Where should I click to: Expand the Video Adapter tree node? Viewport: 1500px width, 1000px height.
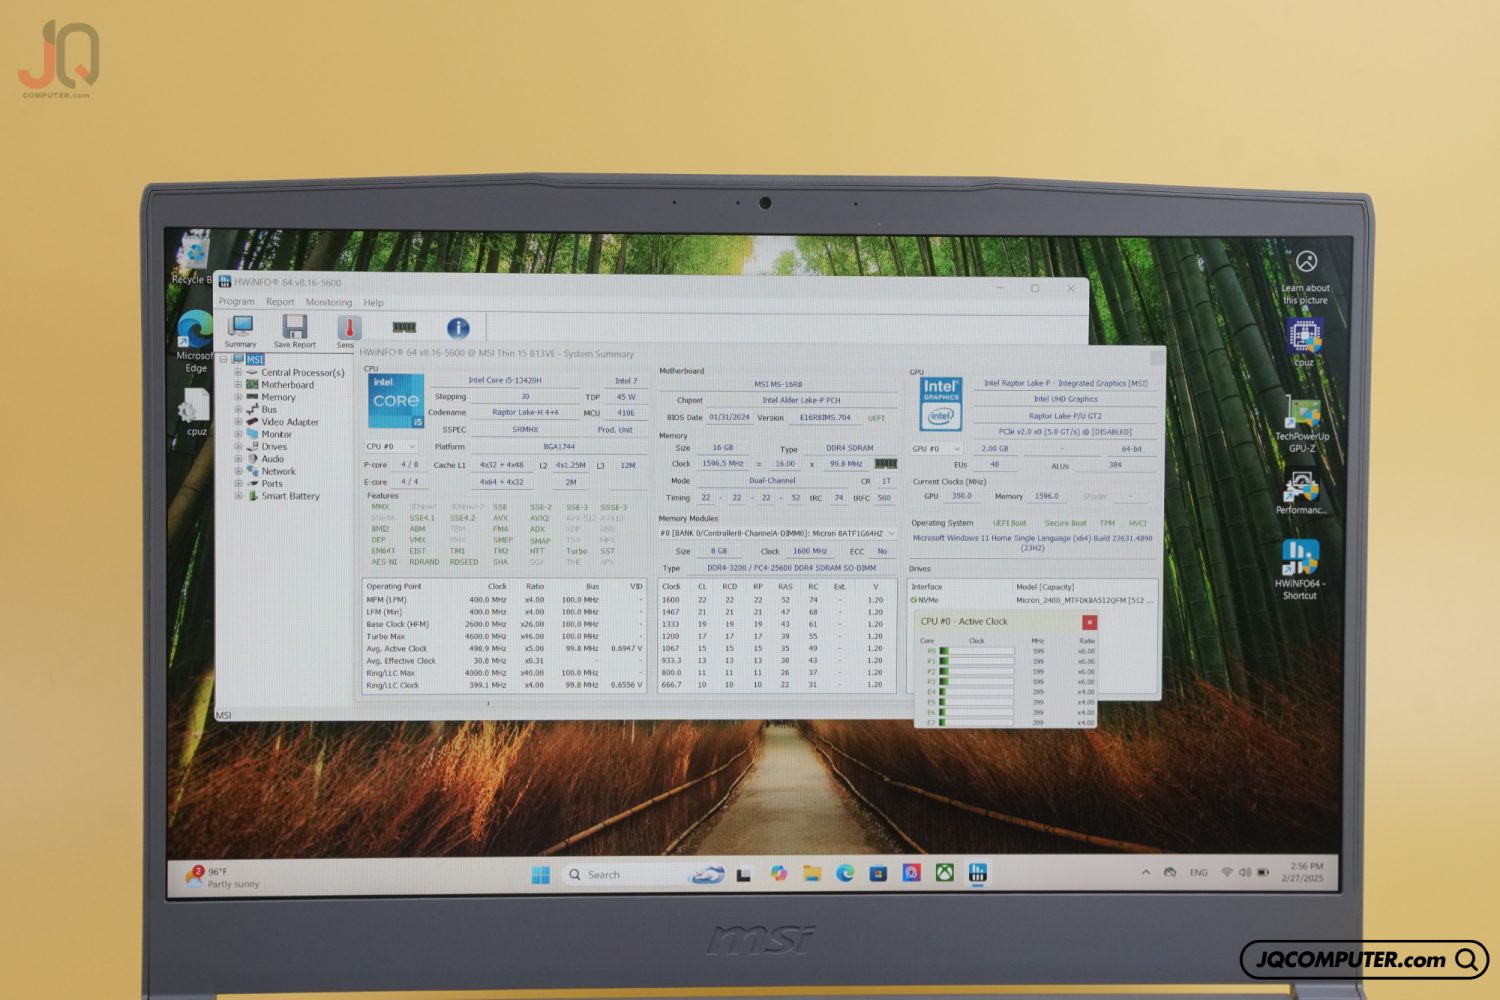[238, 421]
